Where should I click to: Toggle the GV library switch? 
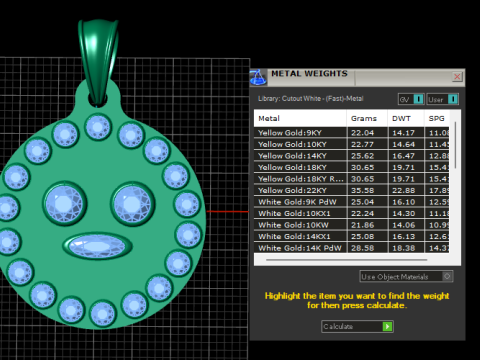(x=411, y=99)
